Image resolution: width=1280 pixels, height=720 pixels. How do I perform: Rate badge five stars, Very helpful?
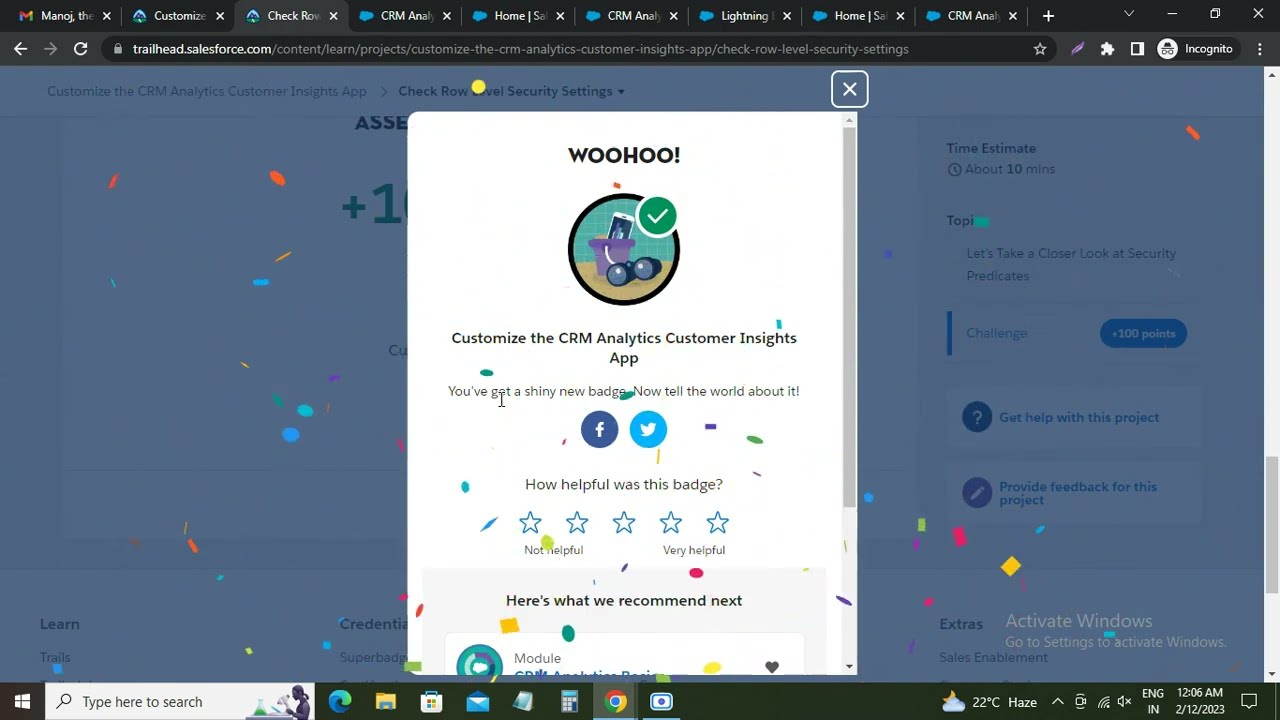(x=718, y=522)
